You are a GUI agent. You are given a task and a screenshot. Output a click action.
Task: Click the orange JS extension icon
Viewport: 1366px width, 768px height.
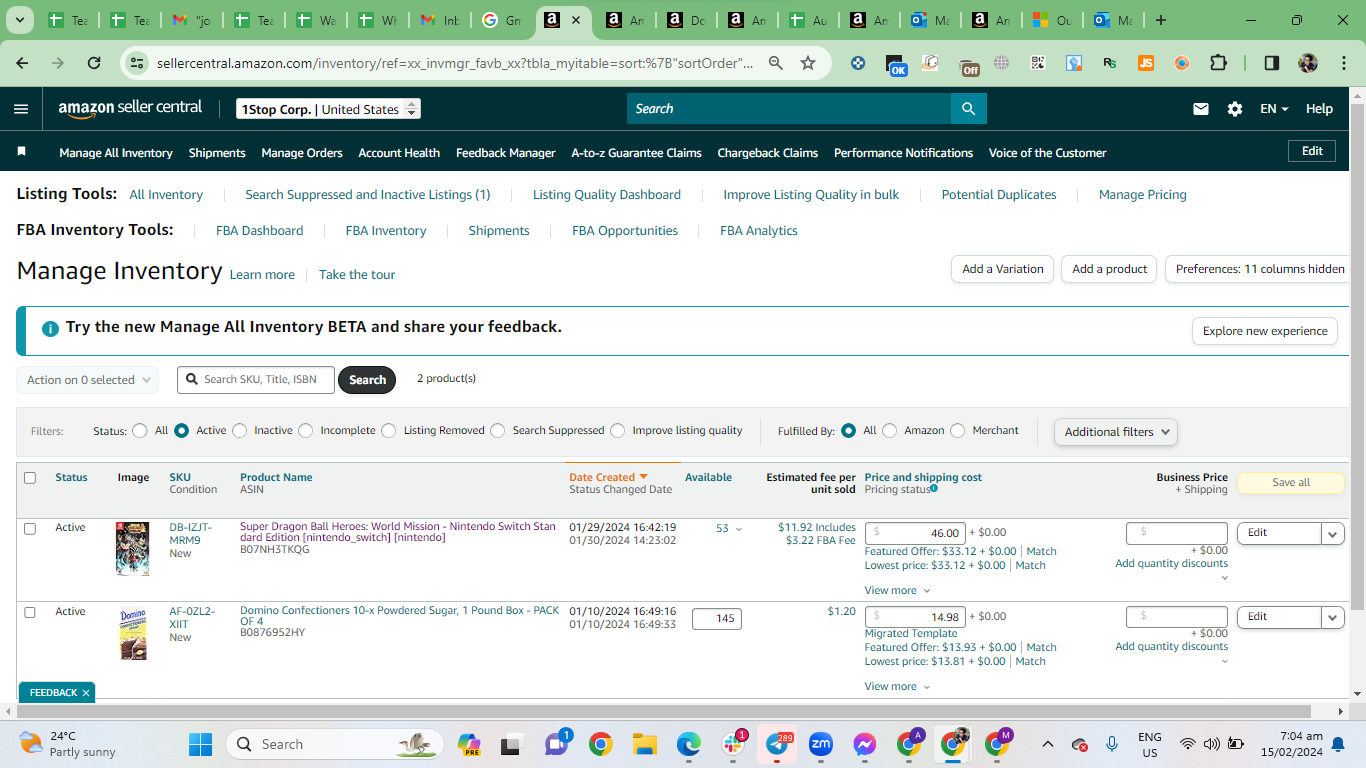tap(1146, 63)
